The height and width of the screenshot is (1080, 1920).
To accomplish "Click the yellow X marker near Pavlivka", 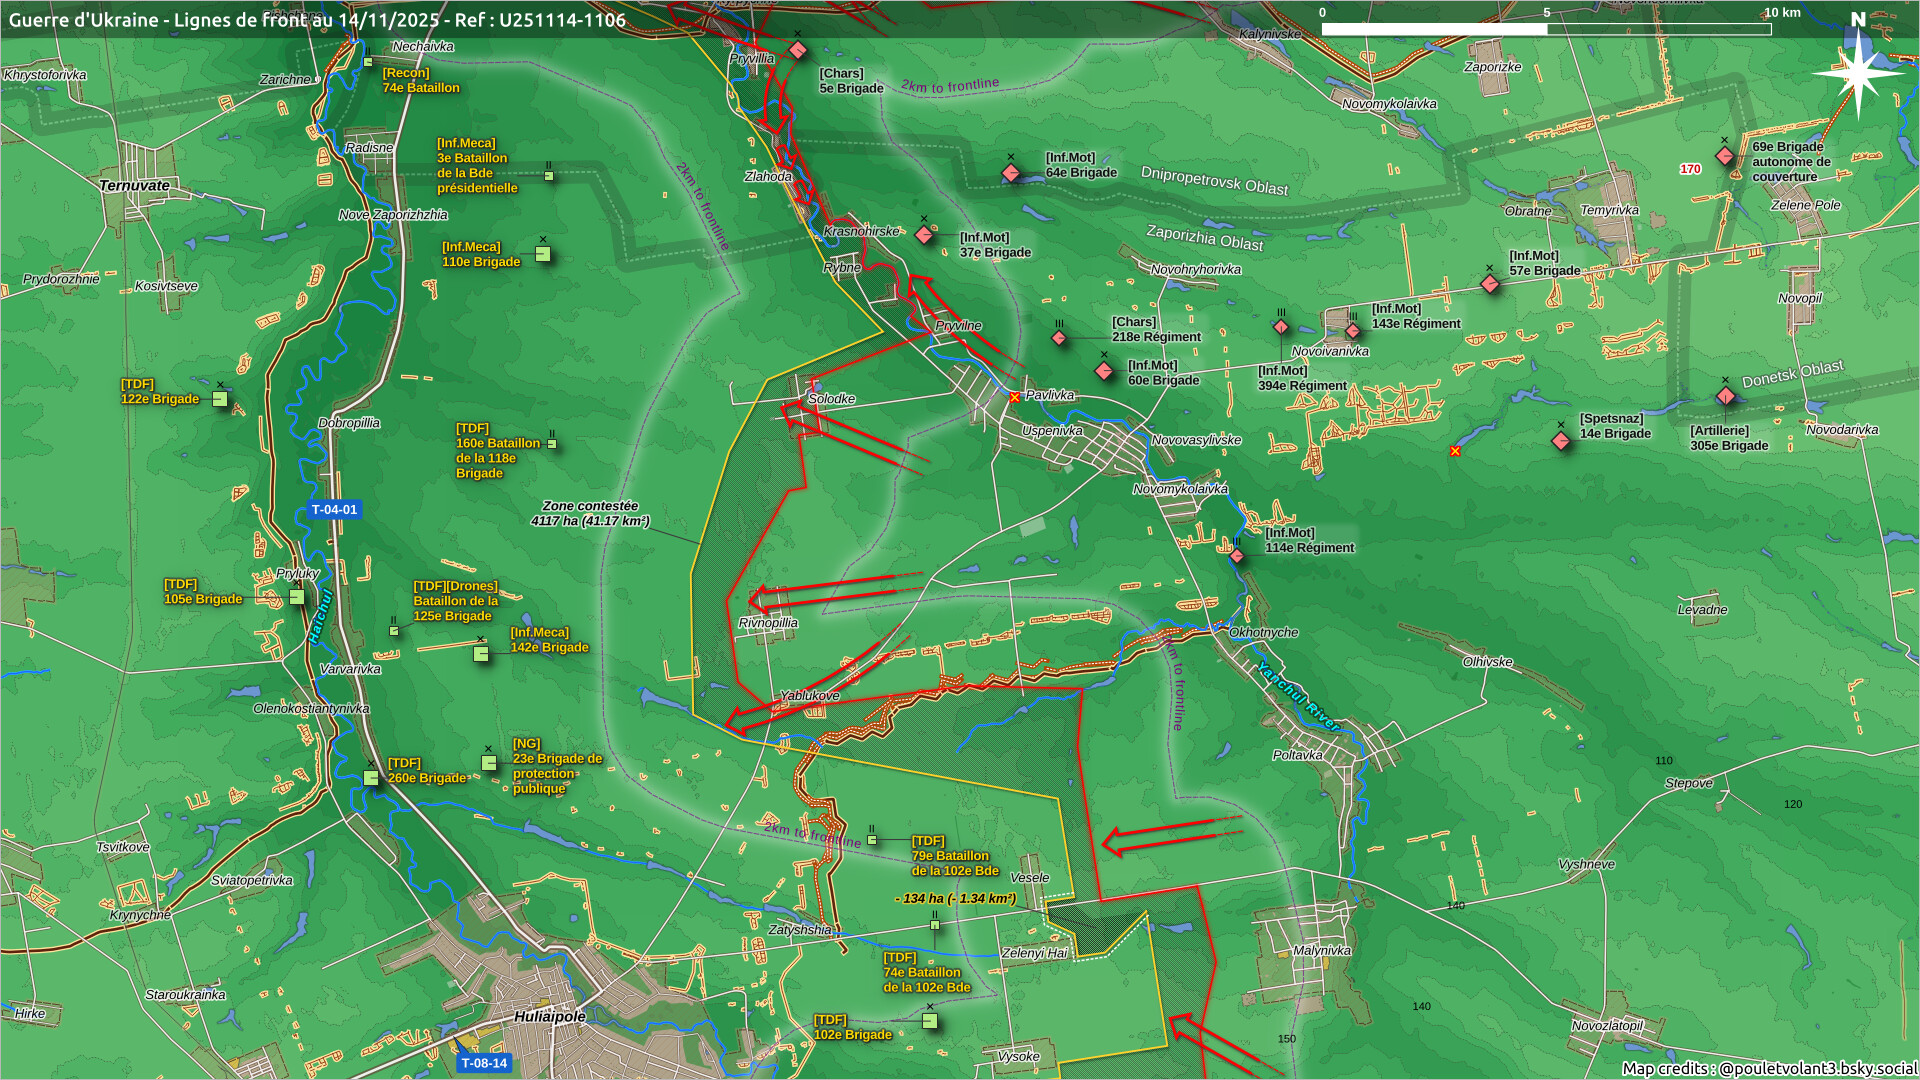I will pyautogui.click(x=1014, y=398).
